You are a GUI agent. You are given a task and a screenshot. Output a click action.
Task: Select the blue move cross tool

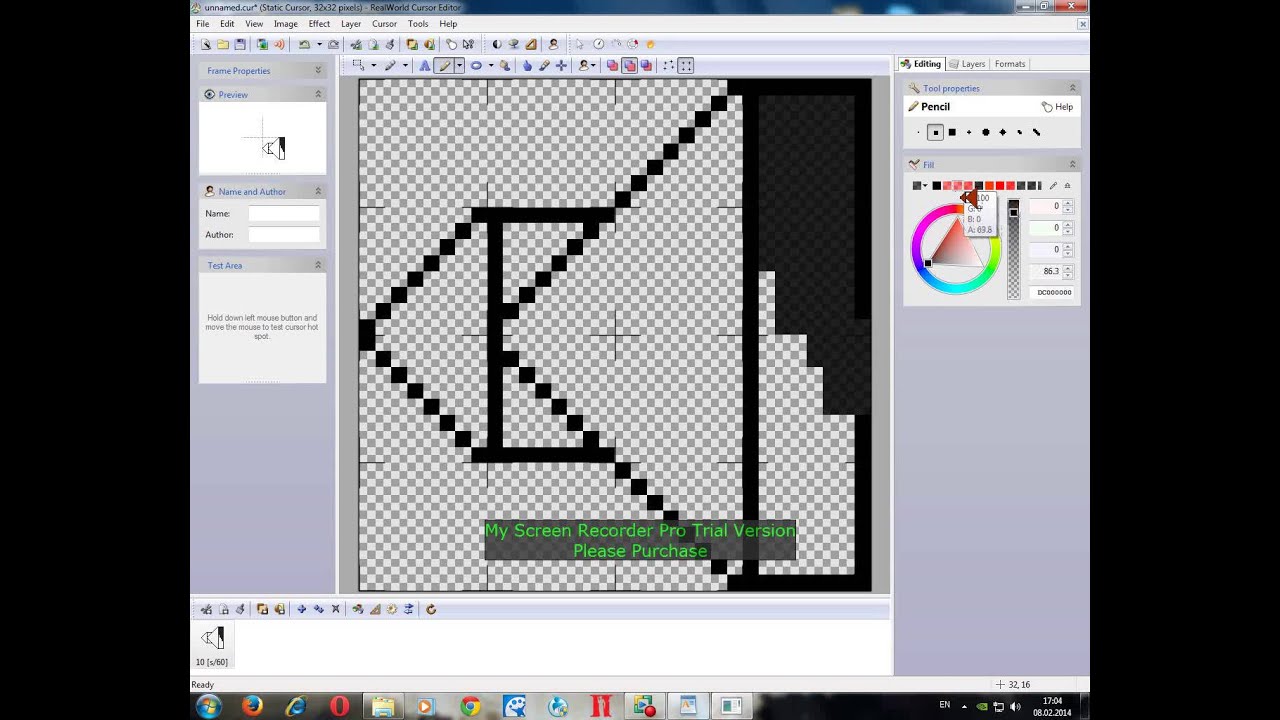(x=561, y=65)
